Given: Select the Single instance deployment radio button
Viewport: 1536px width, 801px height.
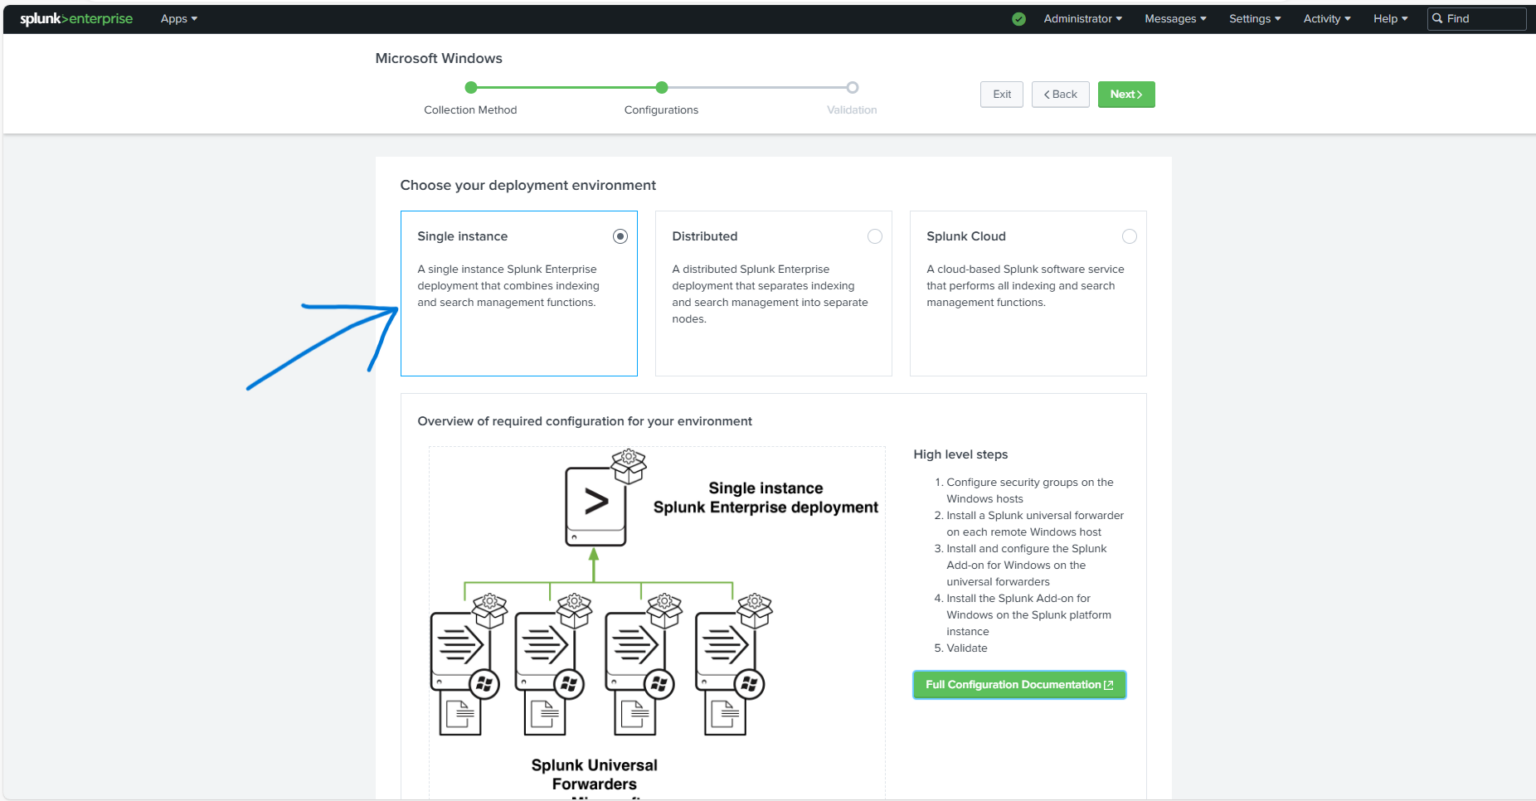Looking at the screenshot, I should [x=620, y=236].
